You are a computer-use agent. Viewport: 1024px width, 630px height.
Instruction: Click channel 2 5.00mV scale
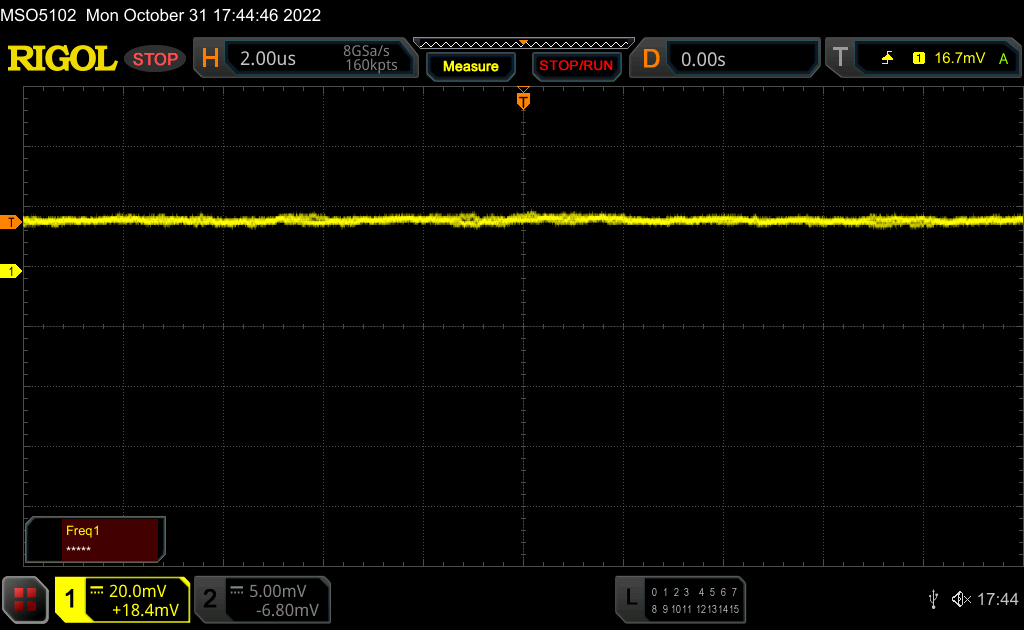coord(278,591)
